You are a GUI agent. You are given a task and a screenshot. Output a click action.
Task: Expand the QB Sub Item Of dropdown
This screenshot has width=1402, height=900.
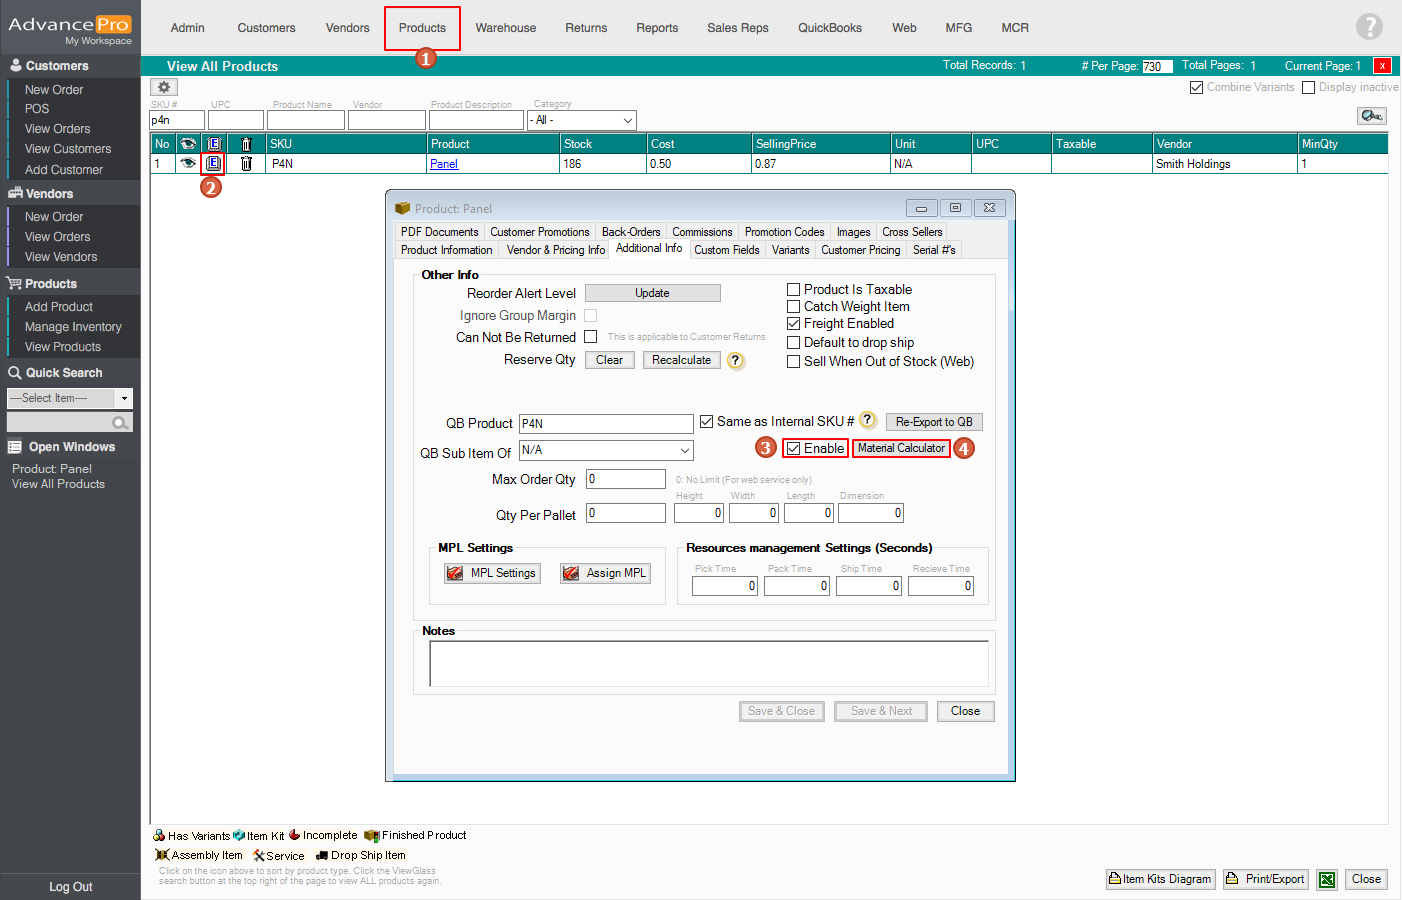[x=684, y=451]
